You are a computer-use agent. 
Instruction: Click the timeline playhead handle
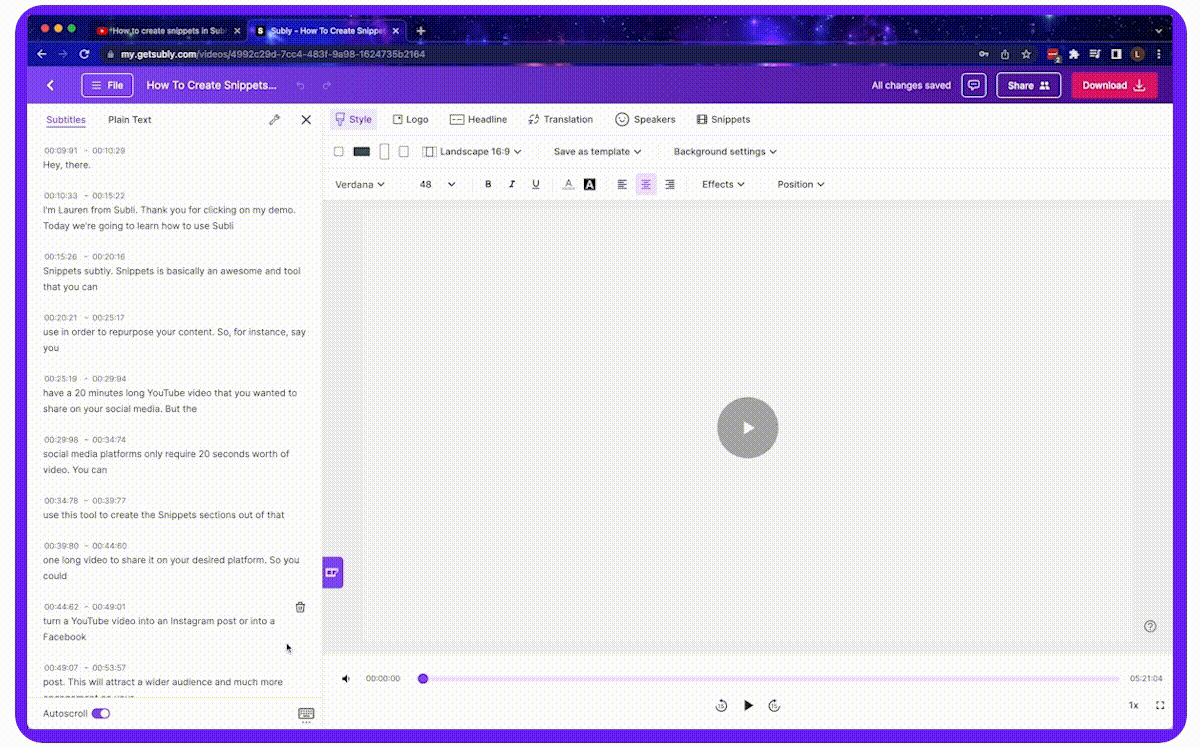[x=423, y=679]
